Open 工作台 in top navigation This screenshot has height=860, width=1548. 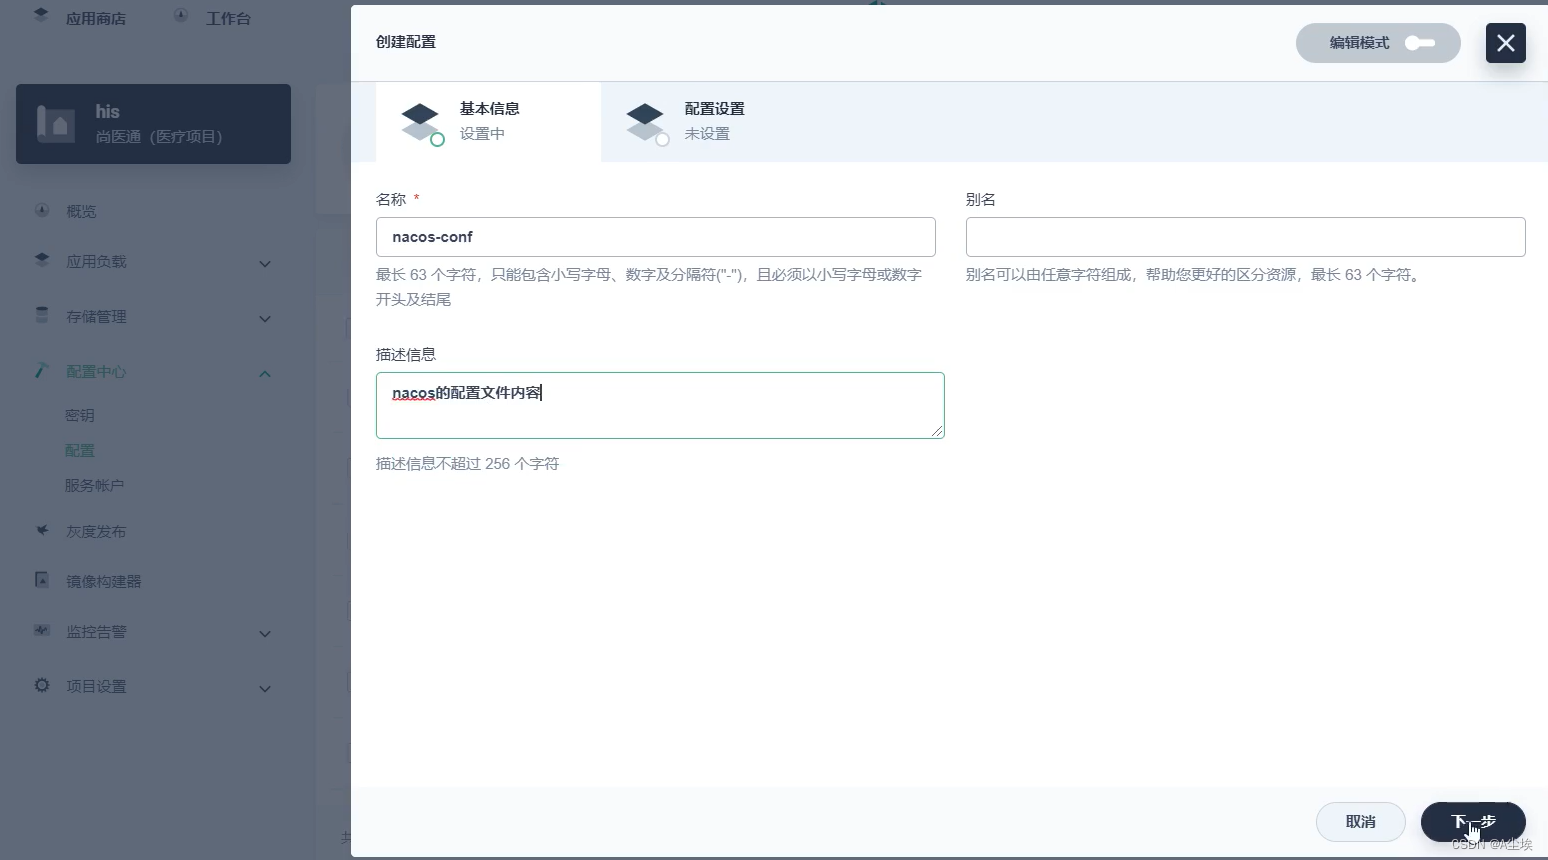228,19
